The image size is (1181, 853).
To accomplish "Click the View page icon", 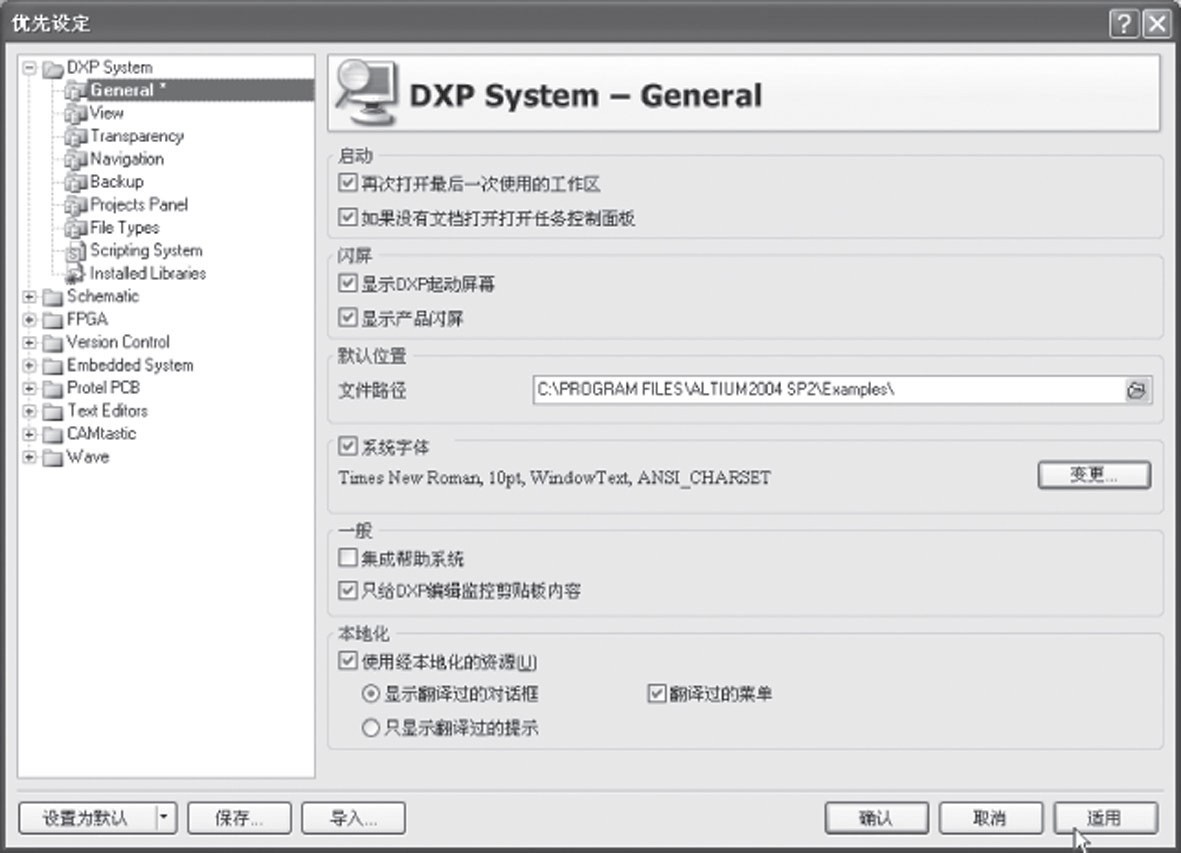I will coord(76,114).
